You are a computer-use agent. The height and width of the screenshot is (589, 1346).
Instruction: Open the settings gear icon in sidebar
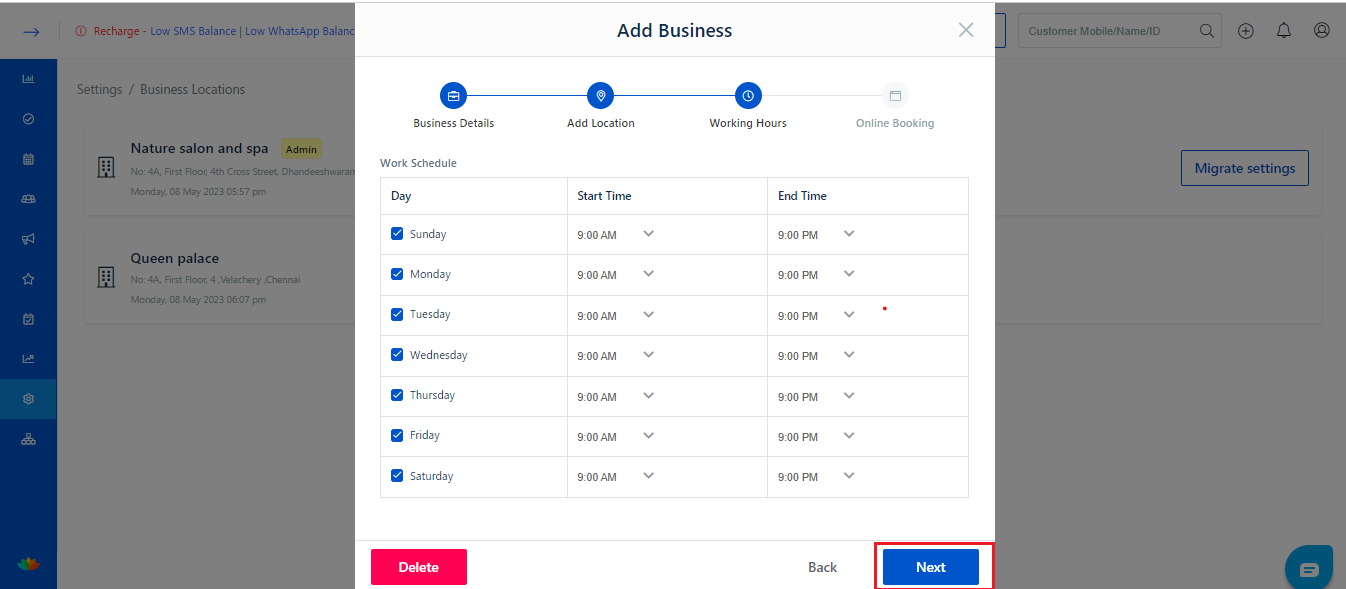pyautogui.click(x=28, y=399)
